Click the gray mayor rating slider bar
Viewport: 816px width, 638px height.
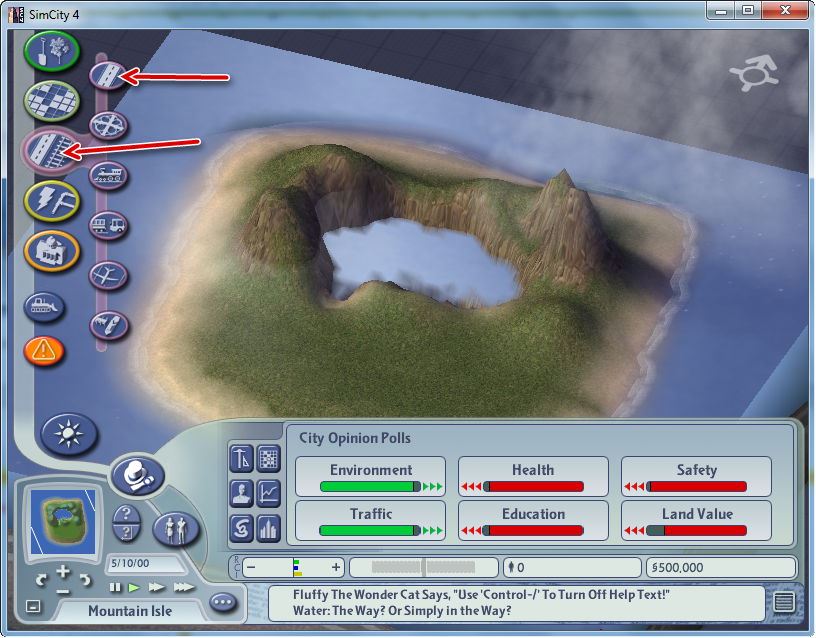423,567
